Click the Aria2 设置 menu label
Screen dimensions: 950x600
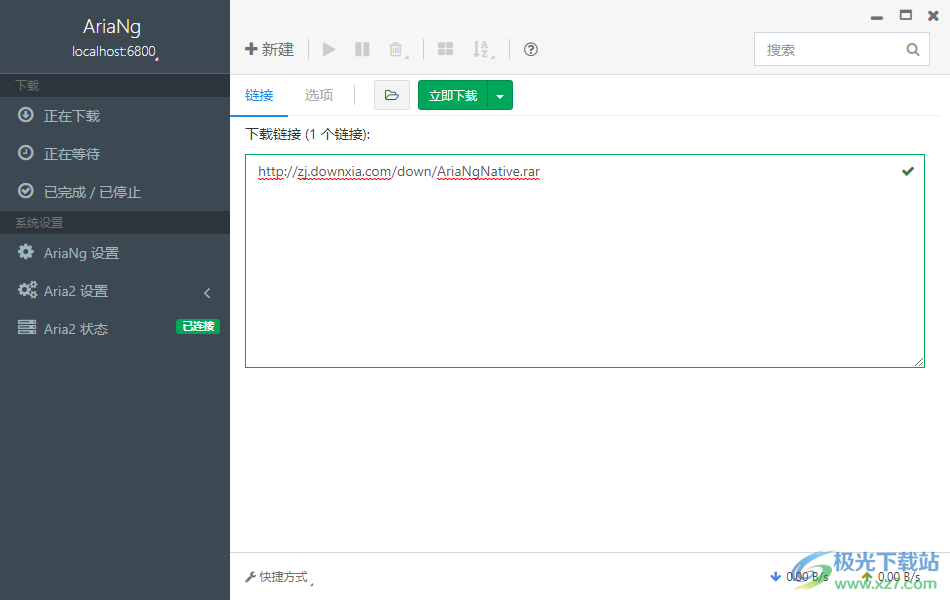click(76, 292)
